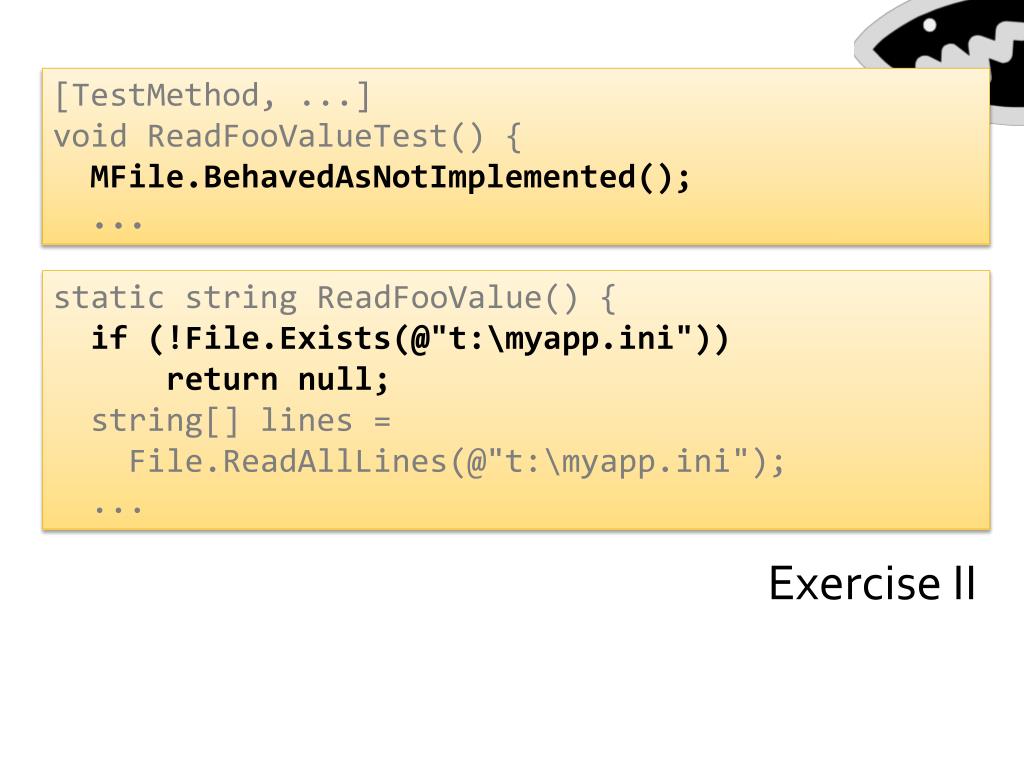Click the opening brace after ReadFooValue()
Image resolution: width=1024 pixels, height=768 pixels.
coord(608,298)
